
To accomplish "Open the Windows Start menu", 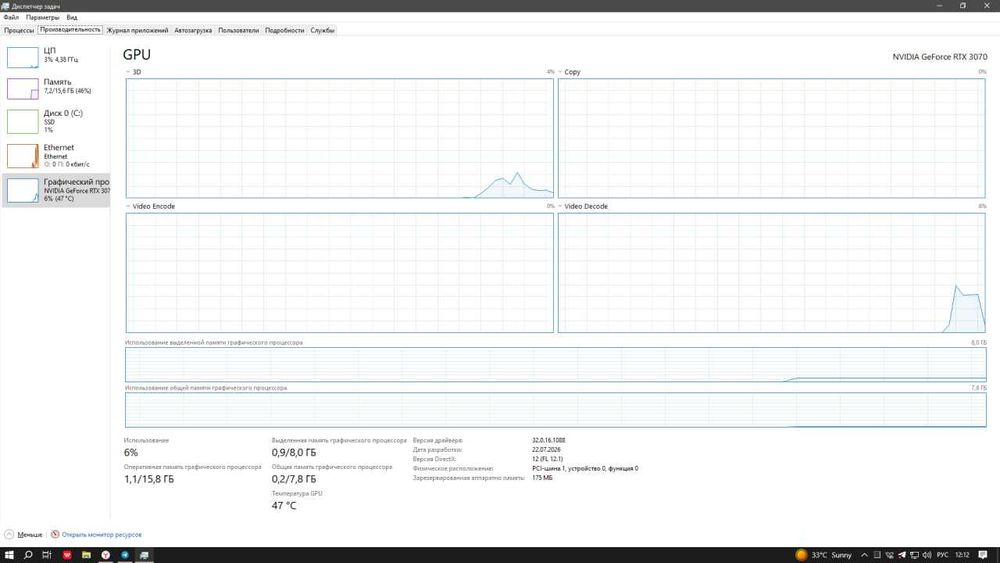I will click(x=9, y=555).
